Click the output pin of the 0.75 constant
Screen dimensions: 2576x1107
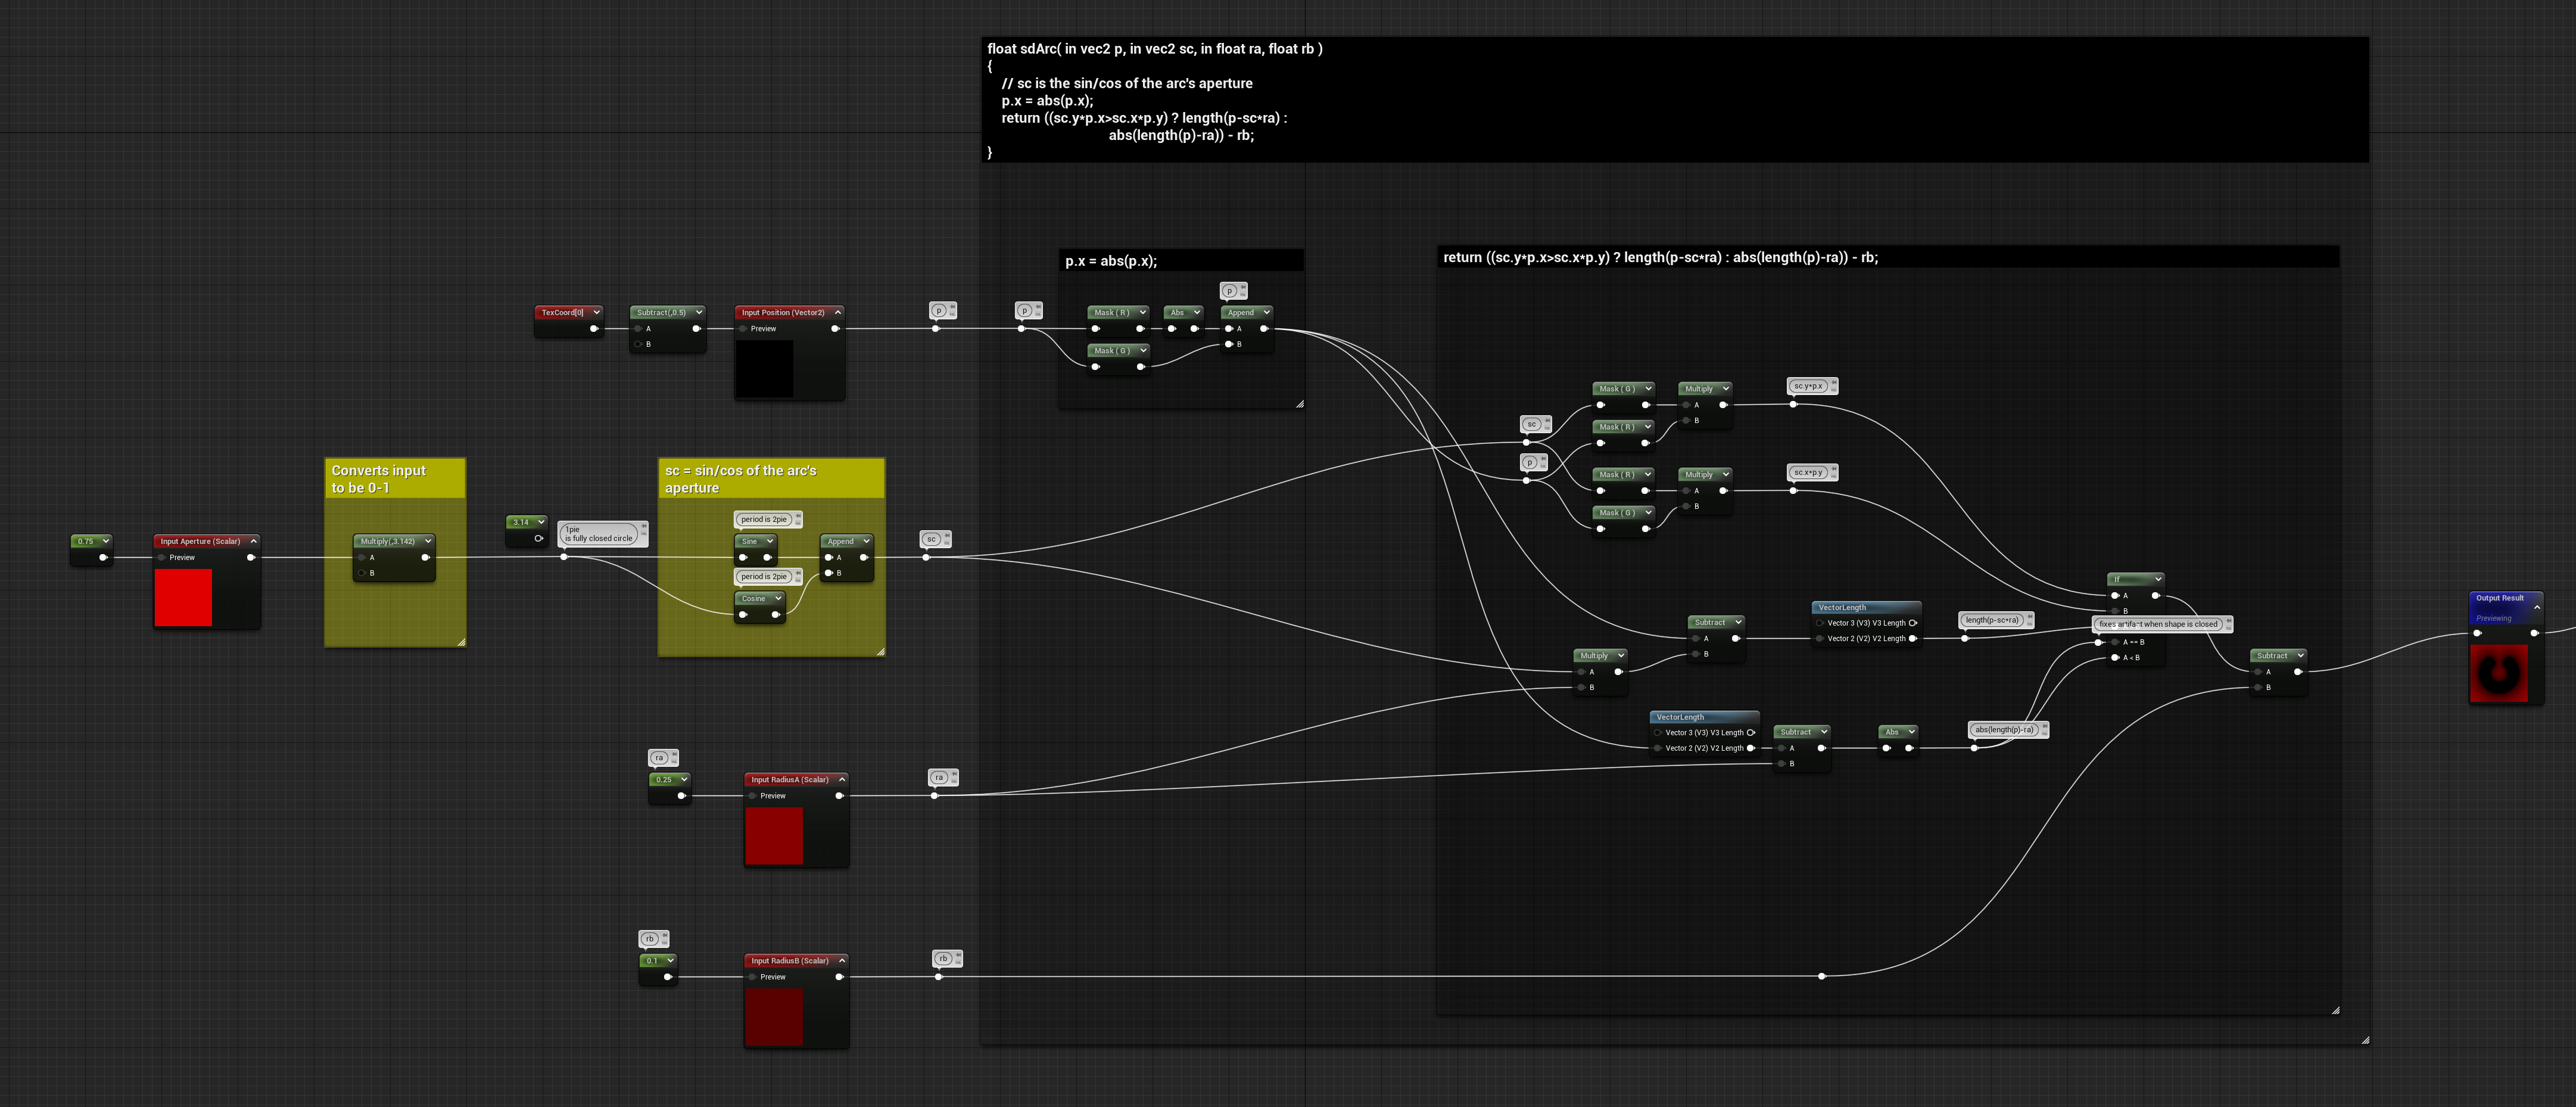[102, 558]
